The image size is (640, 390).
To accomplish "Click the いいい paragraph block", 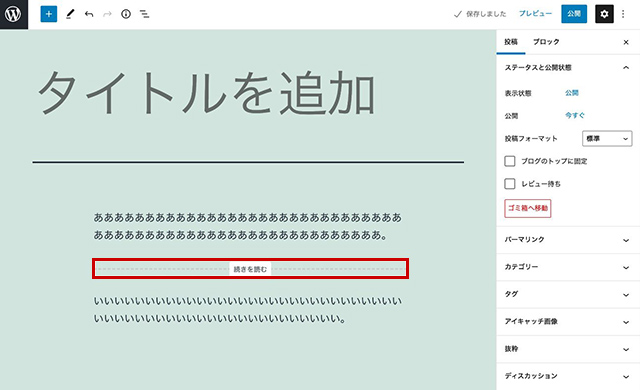I will point(248,310).
